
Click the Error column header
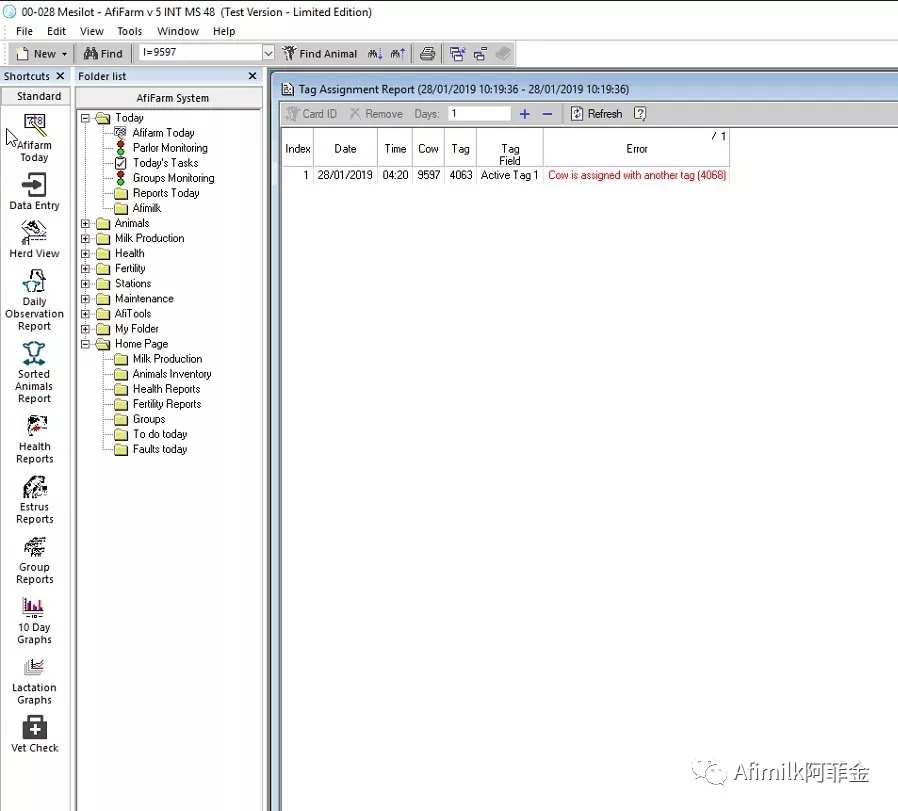coord(636,148)
